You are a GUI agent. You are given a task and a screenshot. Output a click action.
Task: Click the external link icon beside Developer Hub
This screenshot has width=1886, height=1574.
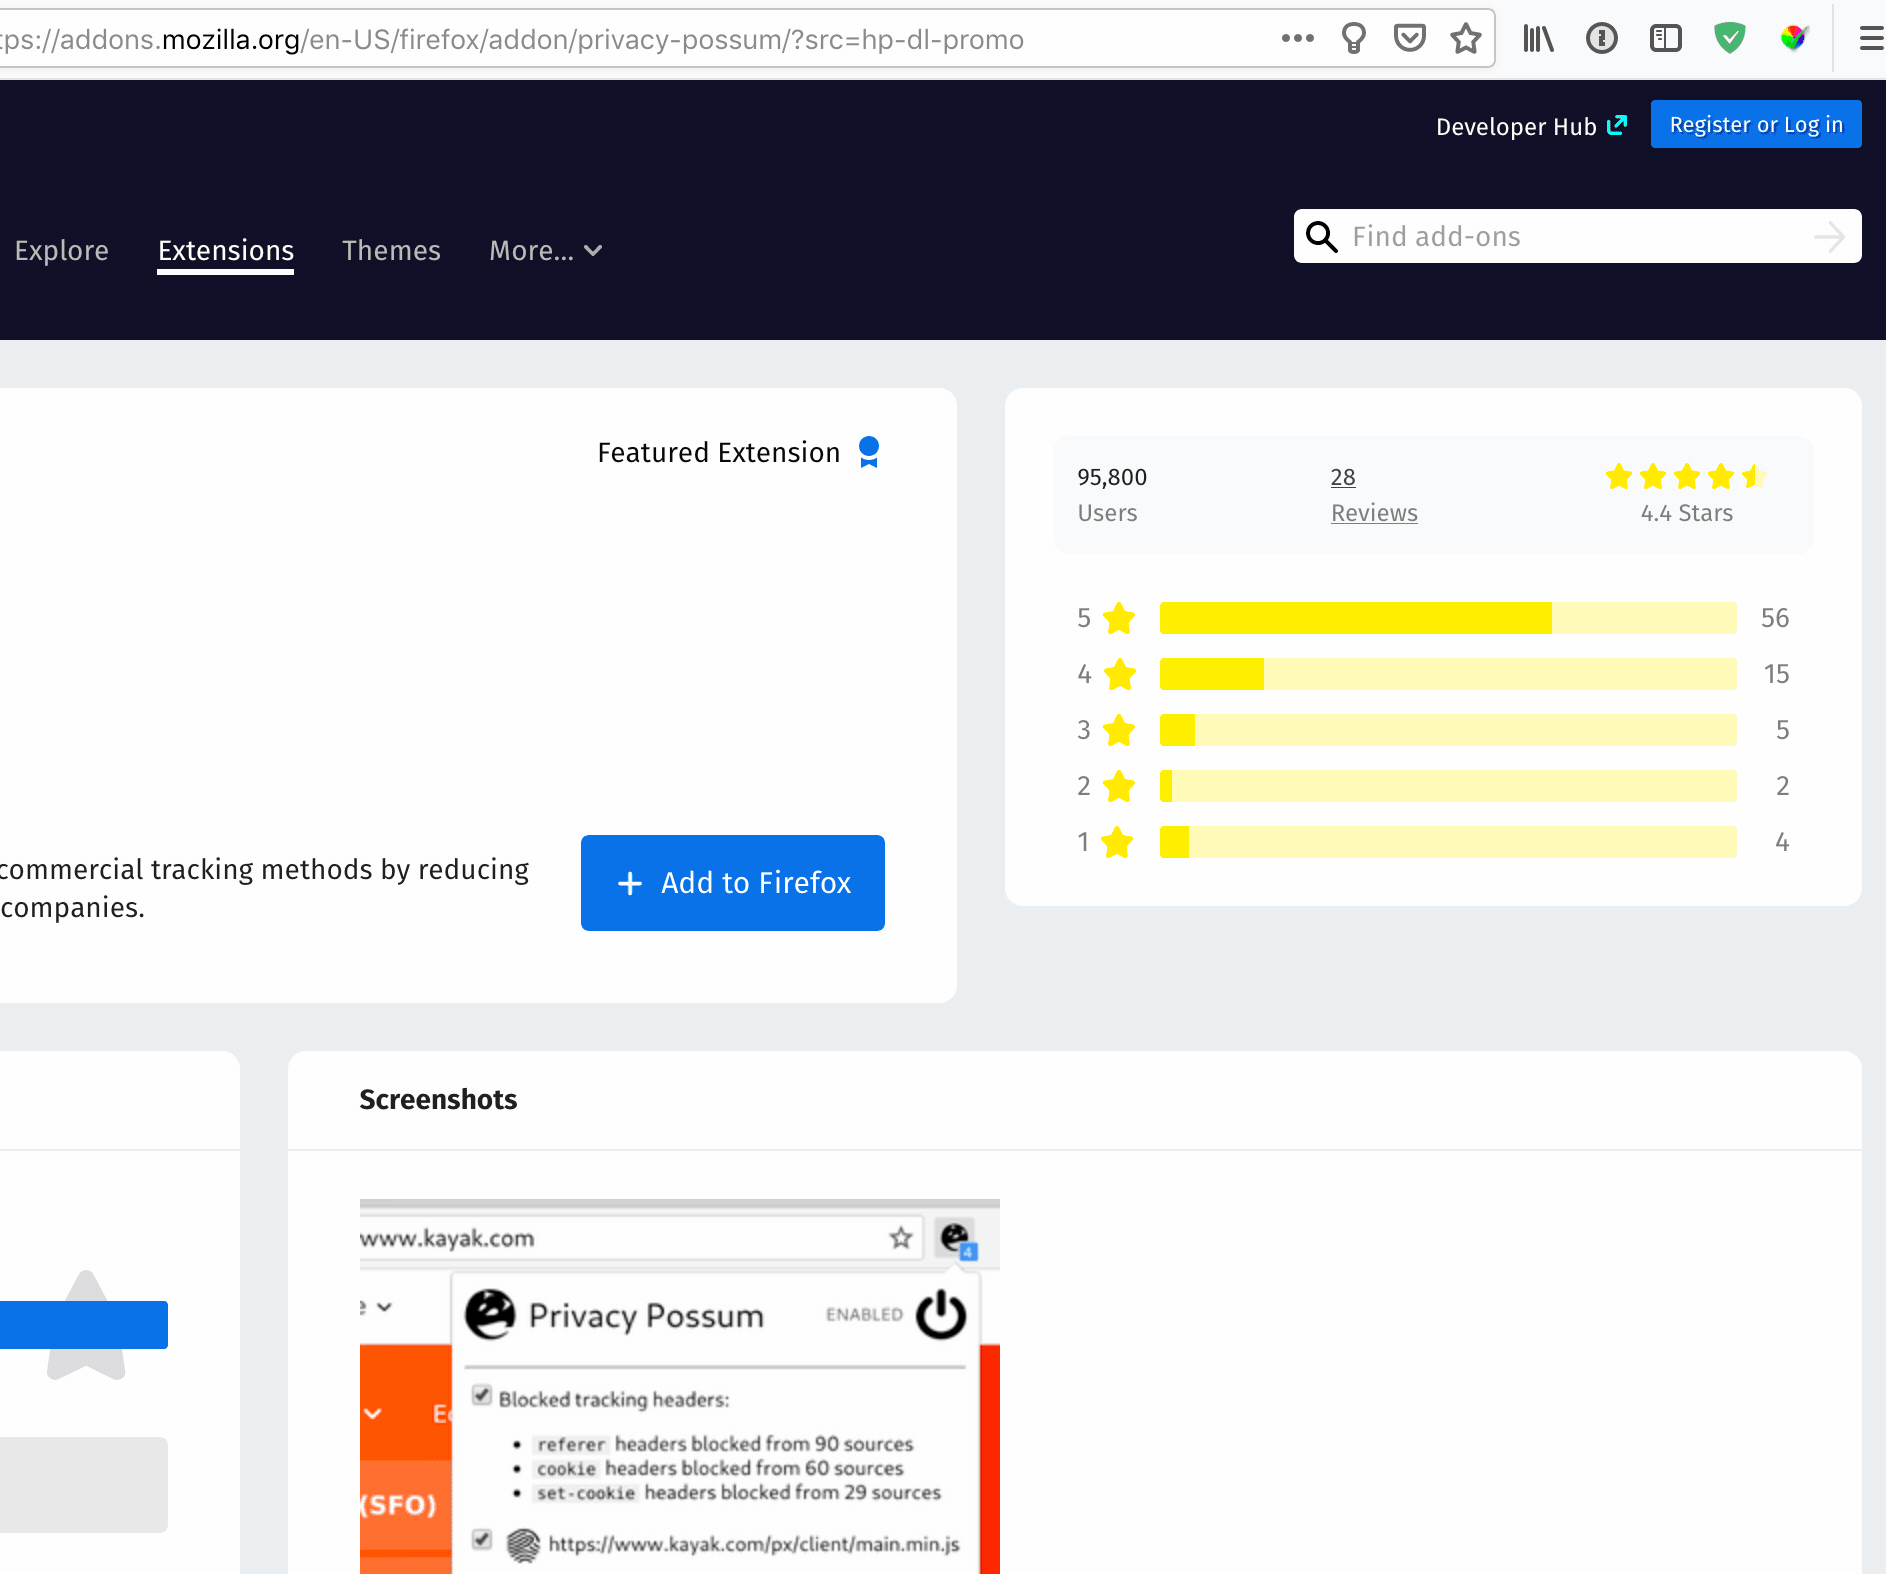coord(1617,125)
